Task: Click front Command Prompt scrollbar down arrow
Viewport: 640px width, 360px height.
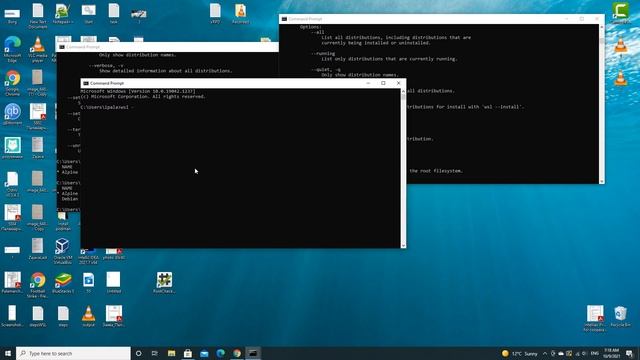Action: point(403,245)
